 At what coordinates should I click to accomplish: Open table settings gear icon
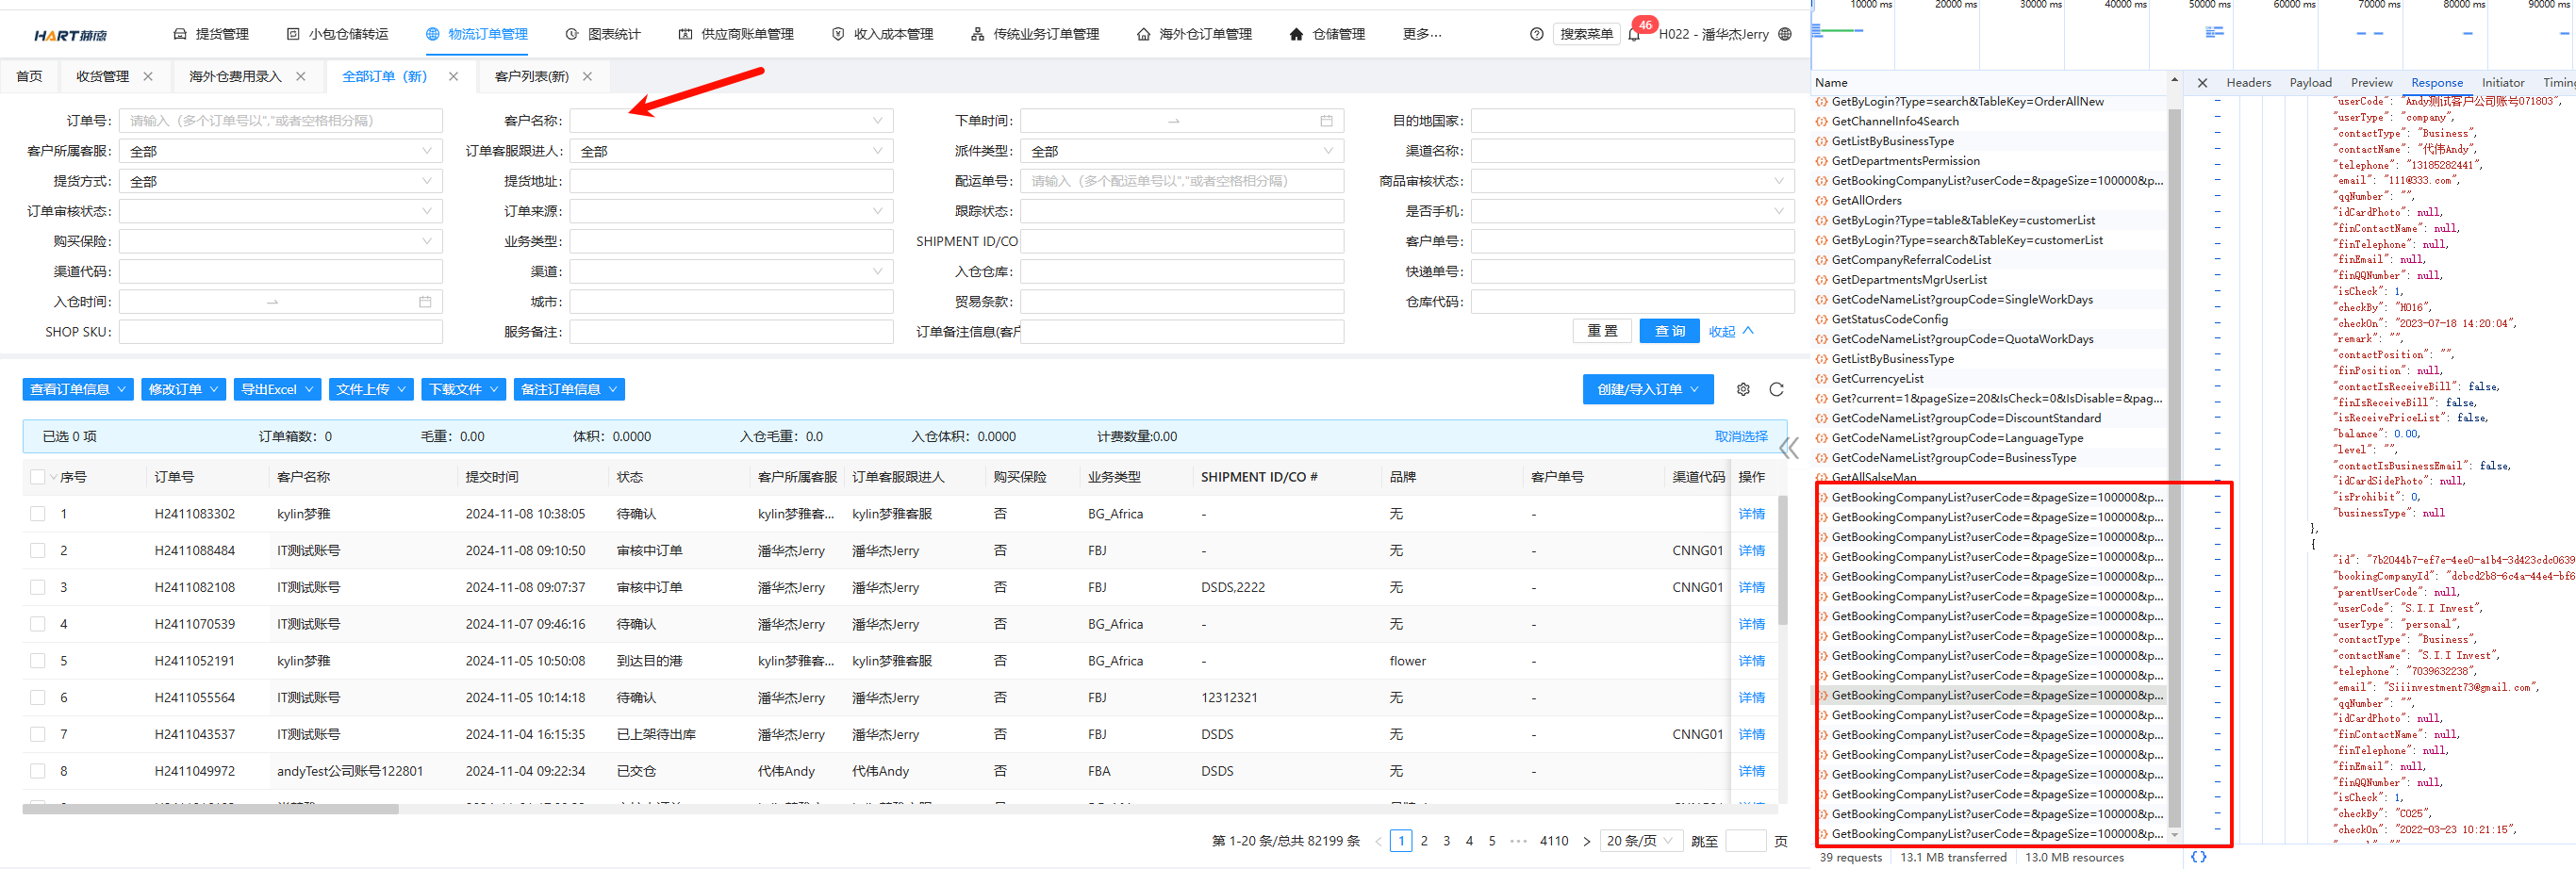click(x=1743, y=389)
